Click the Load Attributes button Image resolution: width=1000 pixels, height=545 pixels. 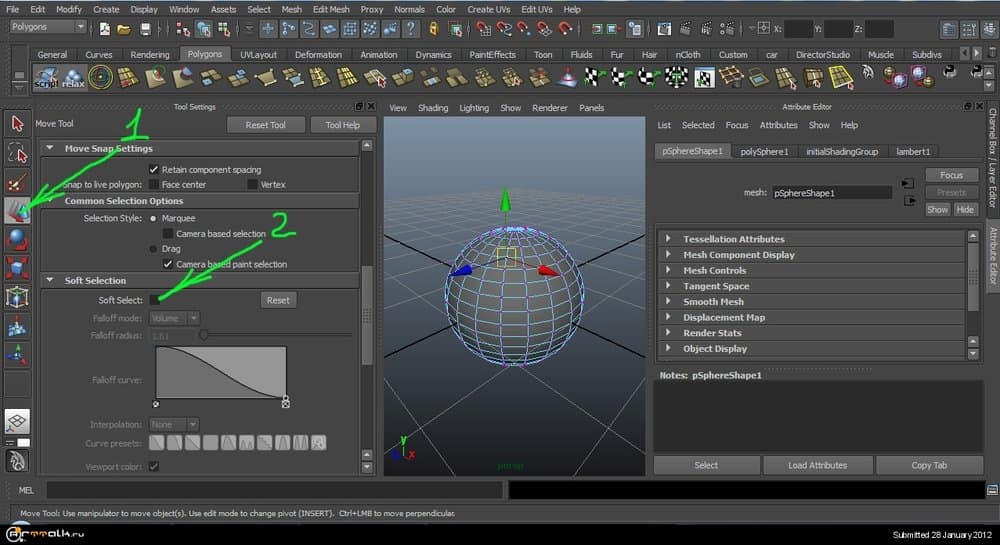tap(817, 465)
